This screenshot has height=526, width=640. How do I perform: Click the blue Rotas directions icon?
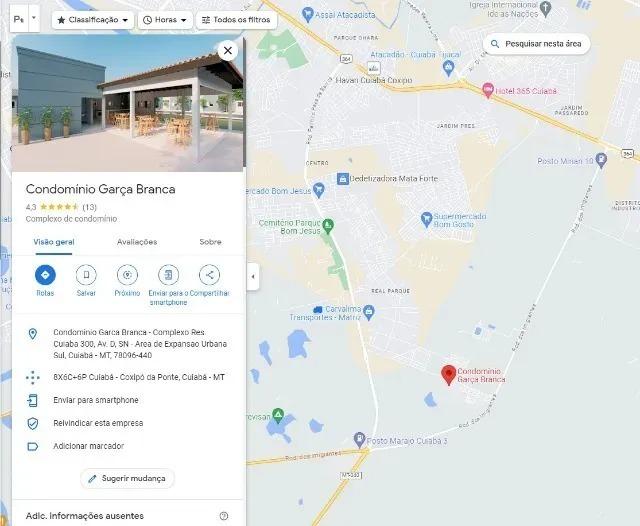click(45, 275)
